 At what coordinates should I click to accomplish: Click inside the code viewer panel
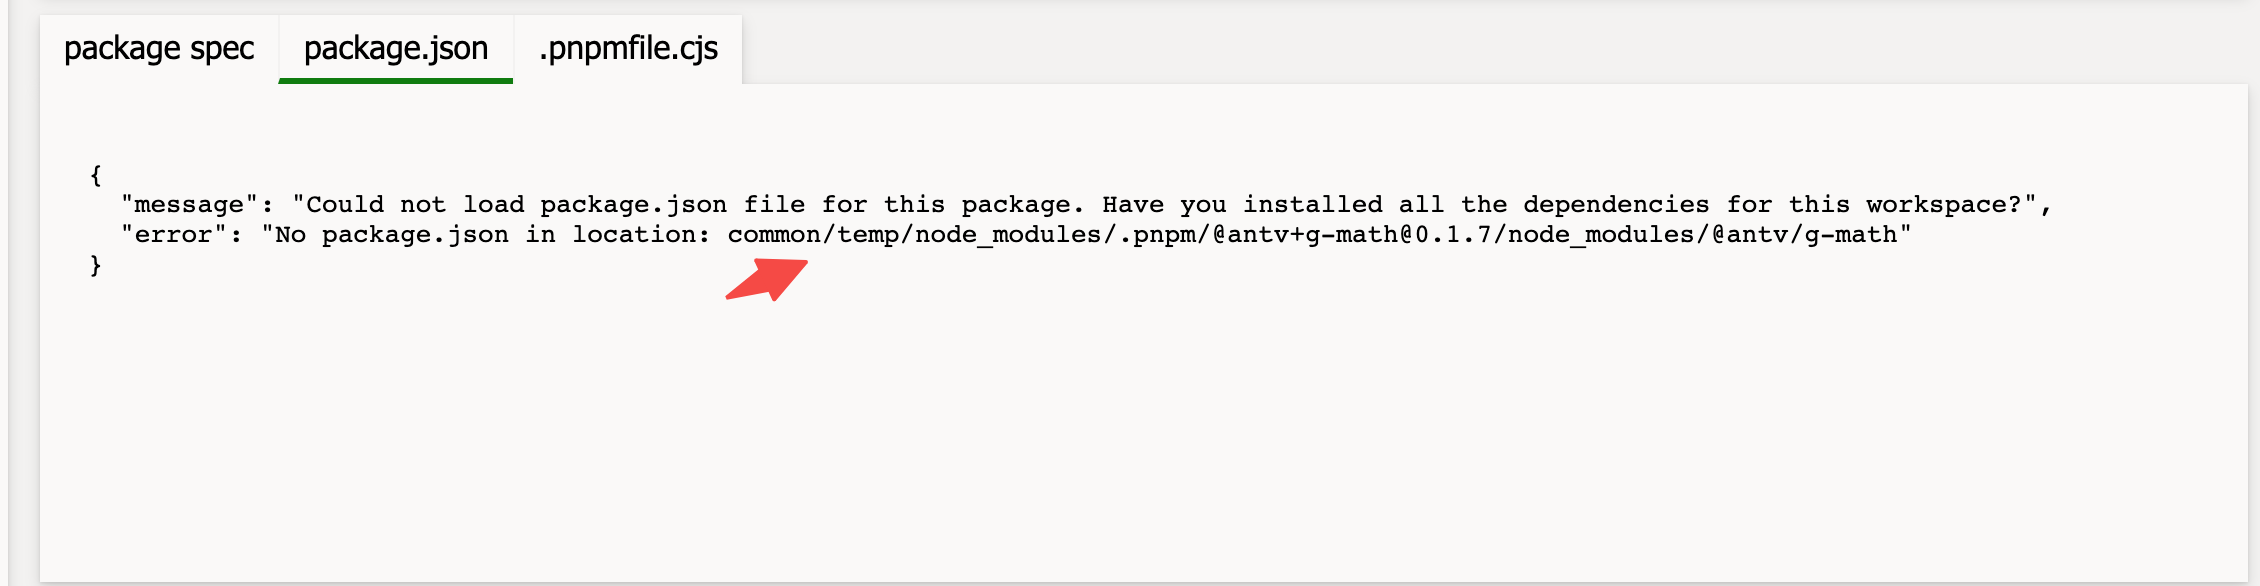[1100, 420]
